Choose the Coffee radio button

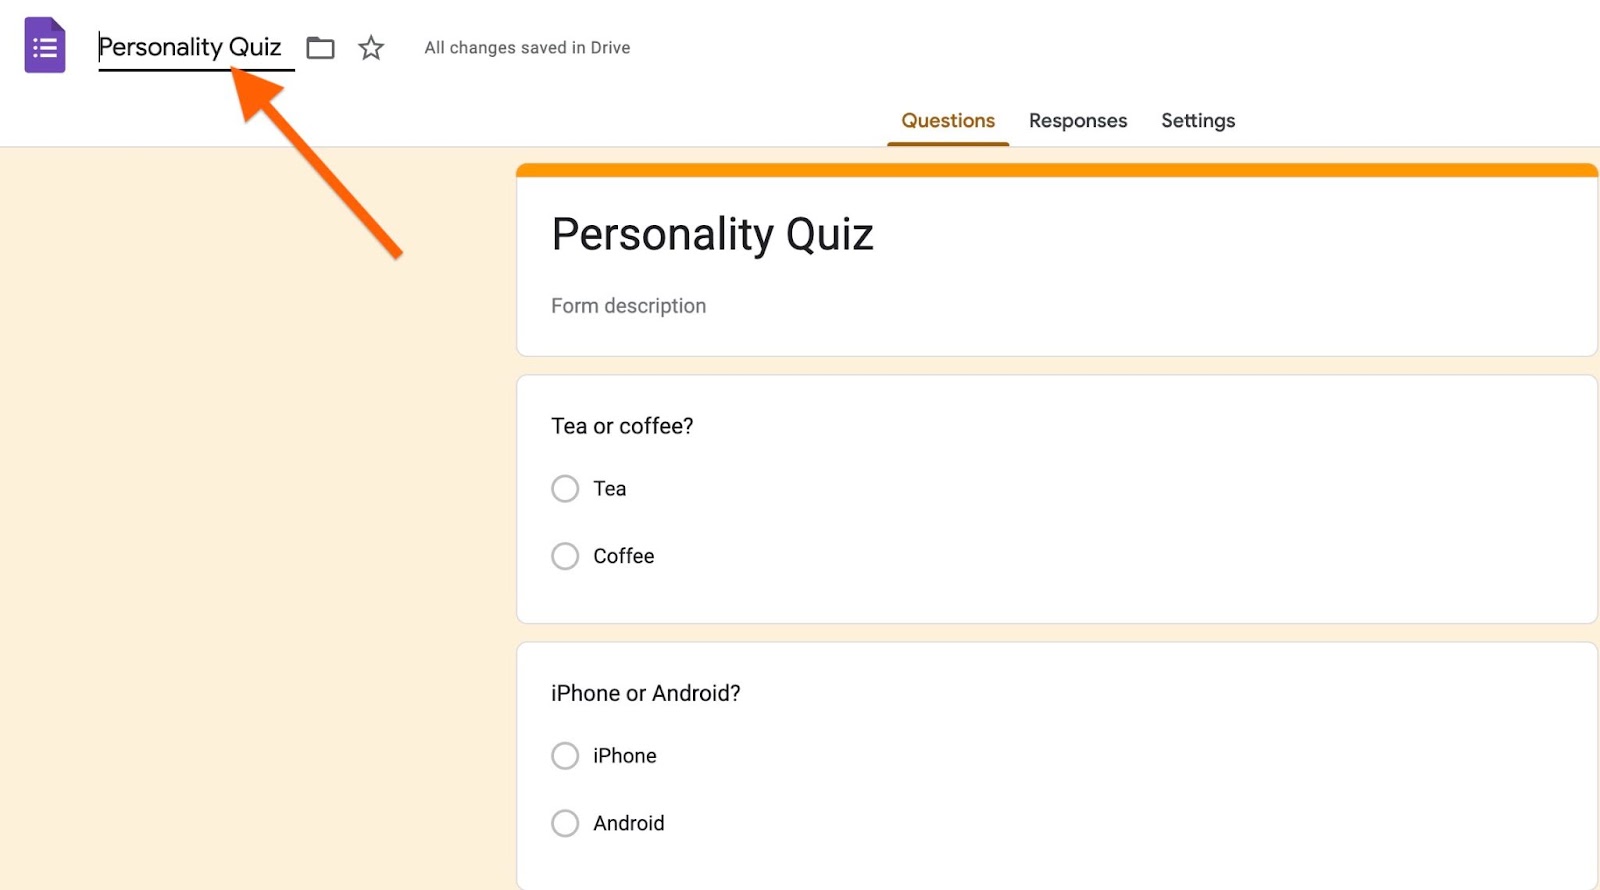tap(565, 556)
